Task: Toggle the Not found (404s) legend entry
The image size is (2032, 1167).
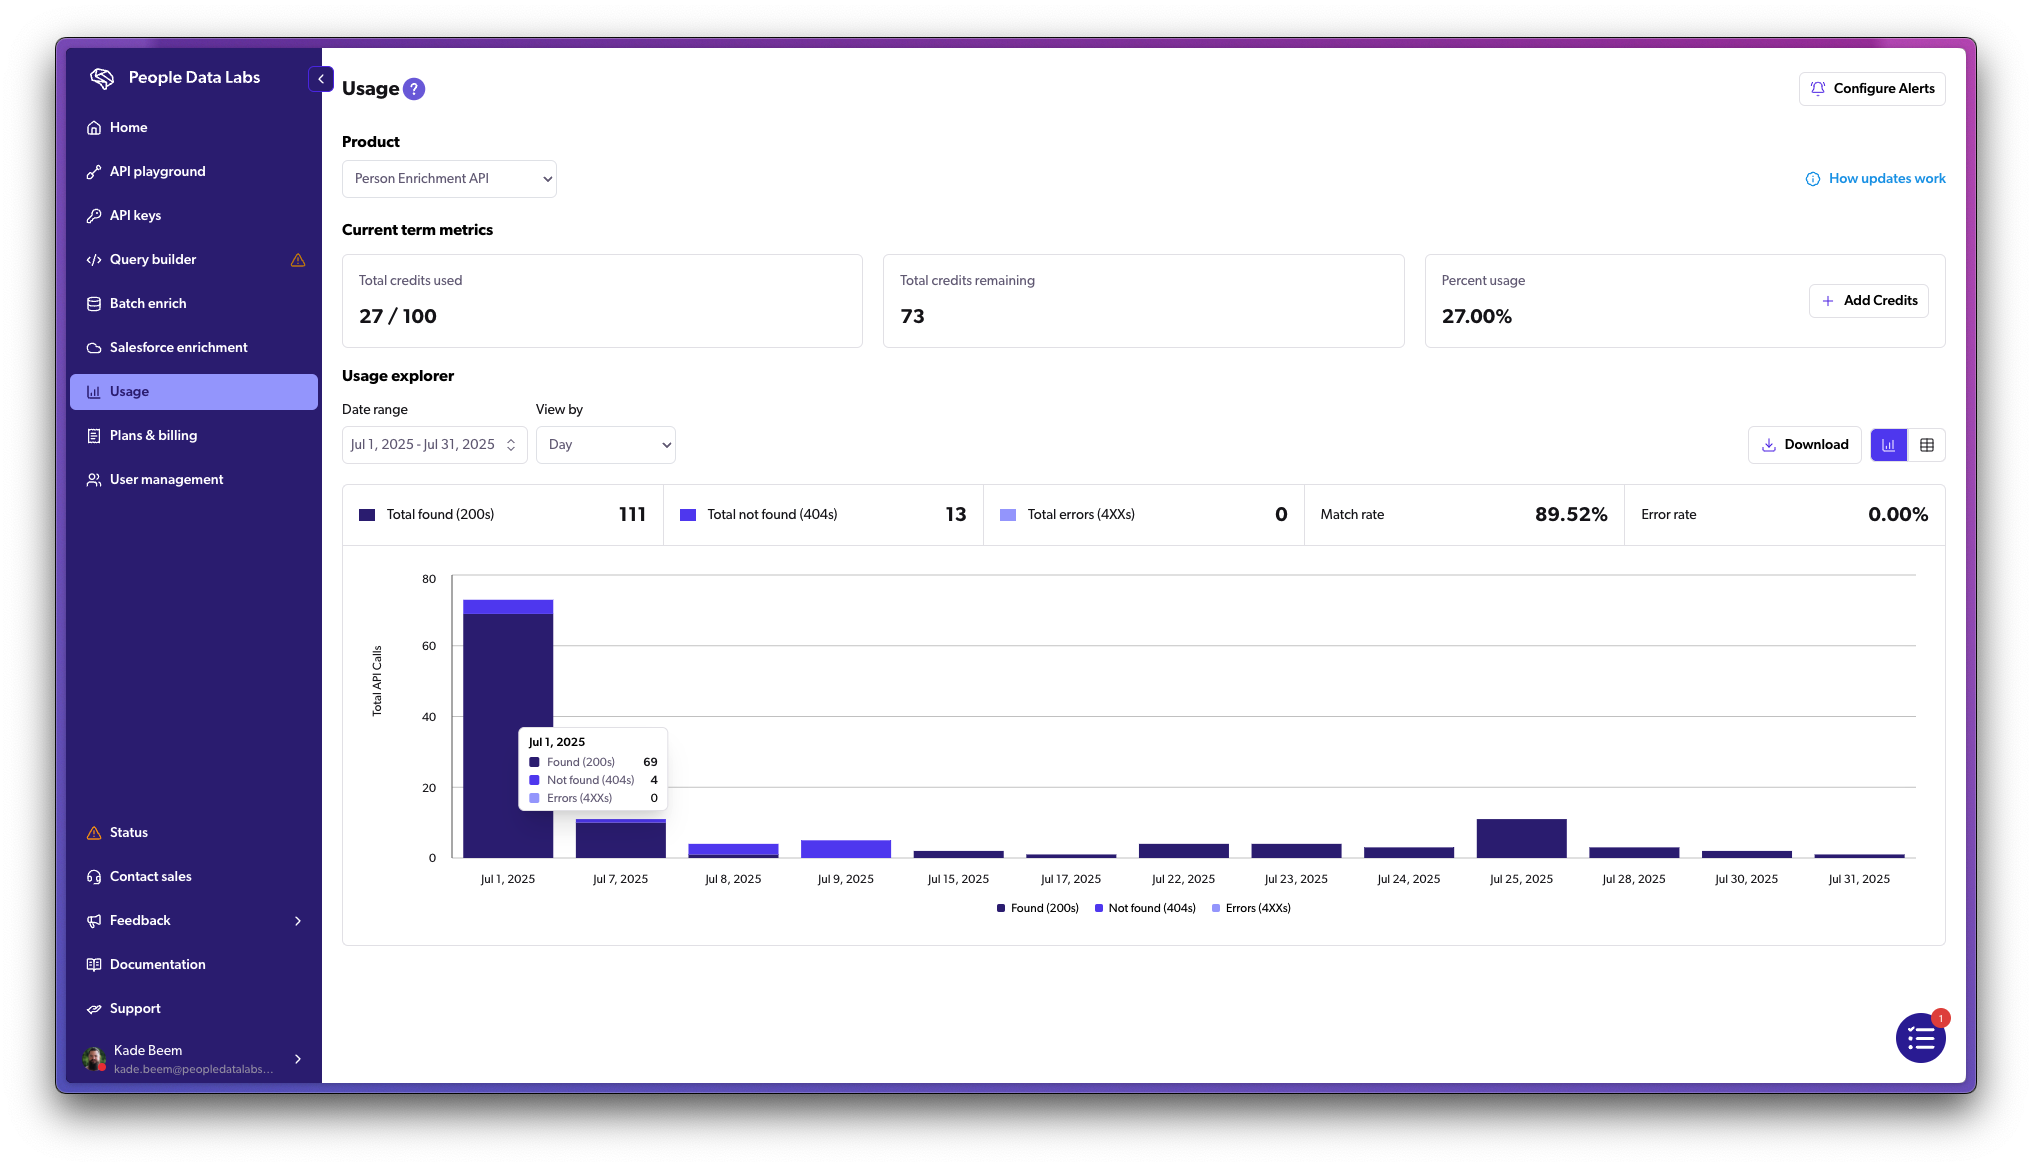Action: click(1145, 908)
